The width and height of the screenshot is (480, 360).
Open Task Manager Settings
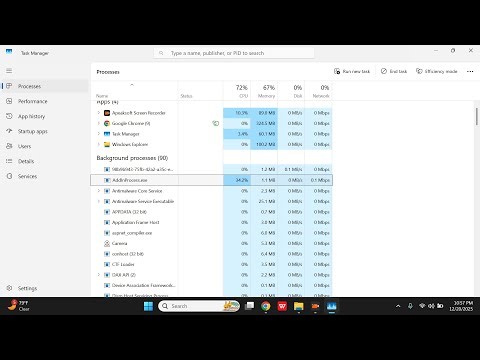[x=45, y=288]
